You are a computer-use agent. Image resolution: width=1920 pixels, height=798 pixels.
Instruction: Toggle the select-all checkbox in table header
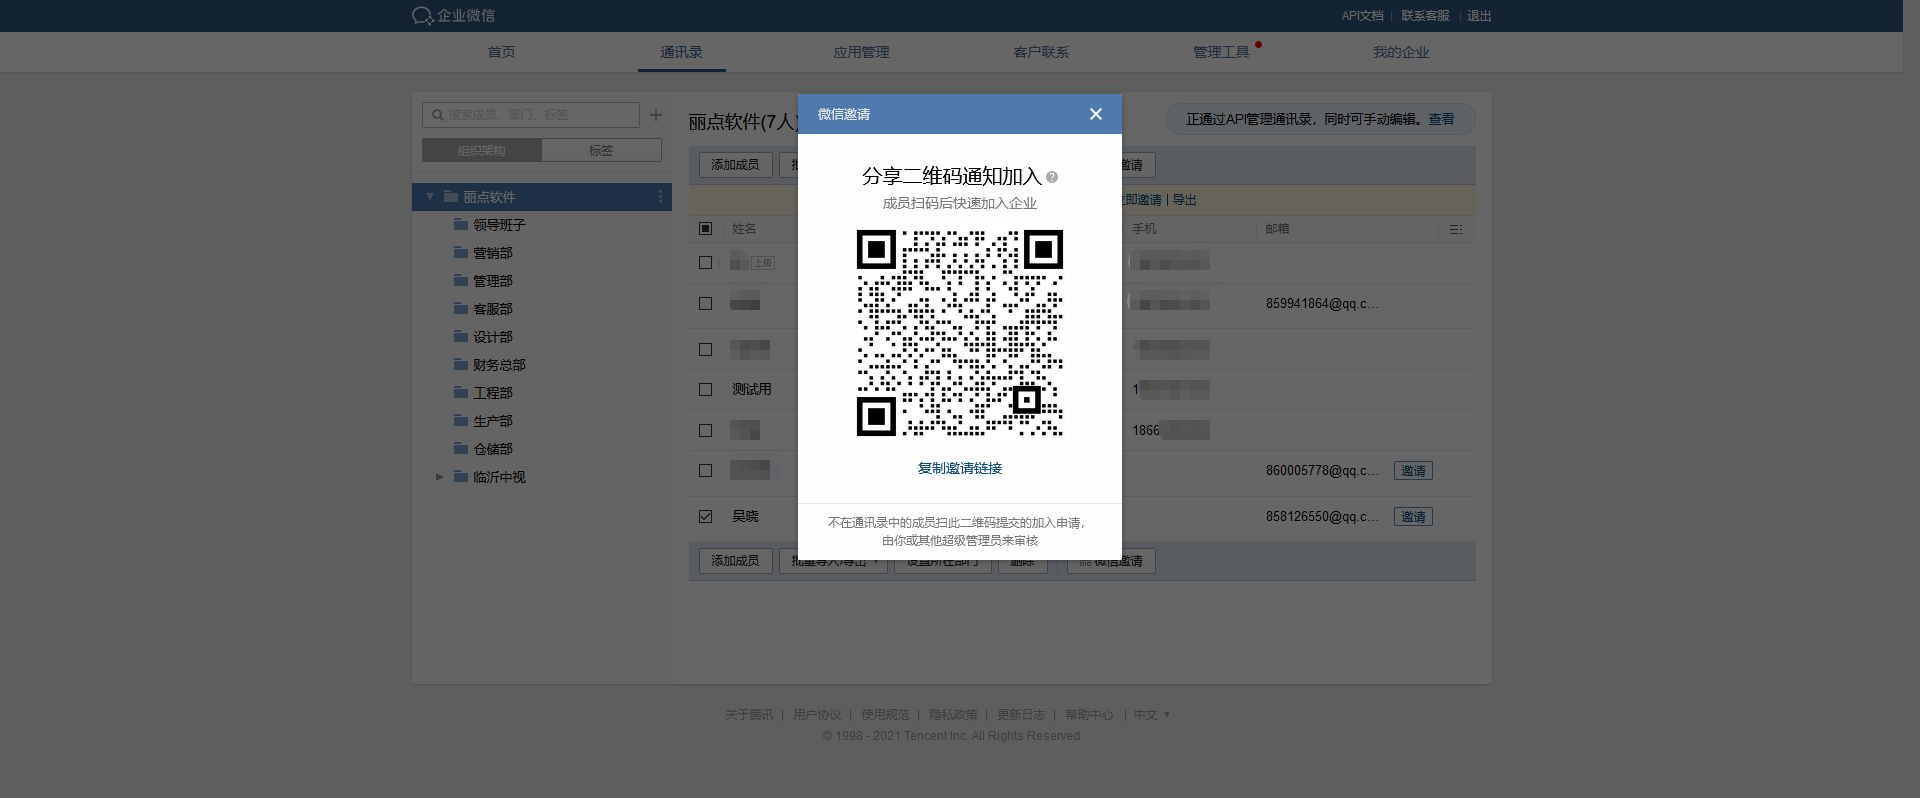point(705,228)
